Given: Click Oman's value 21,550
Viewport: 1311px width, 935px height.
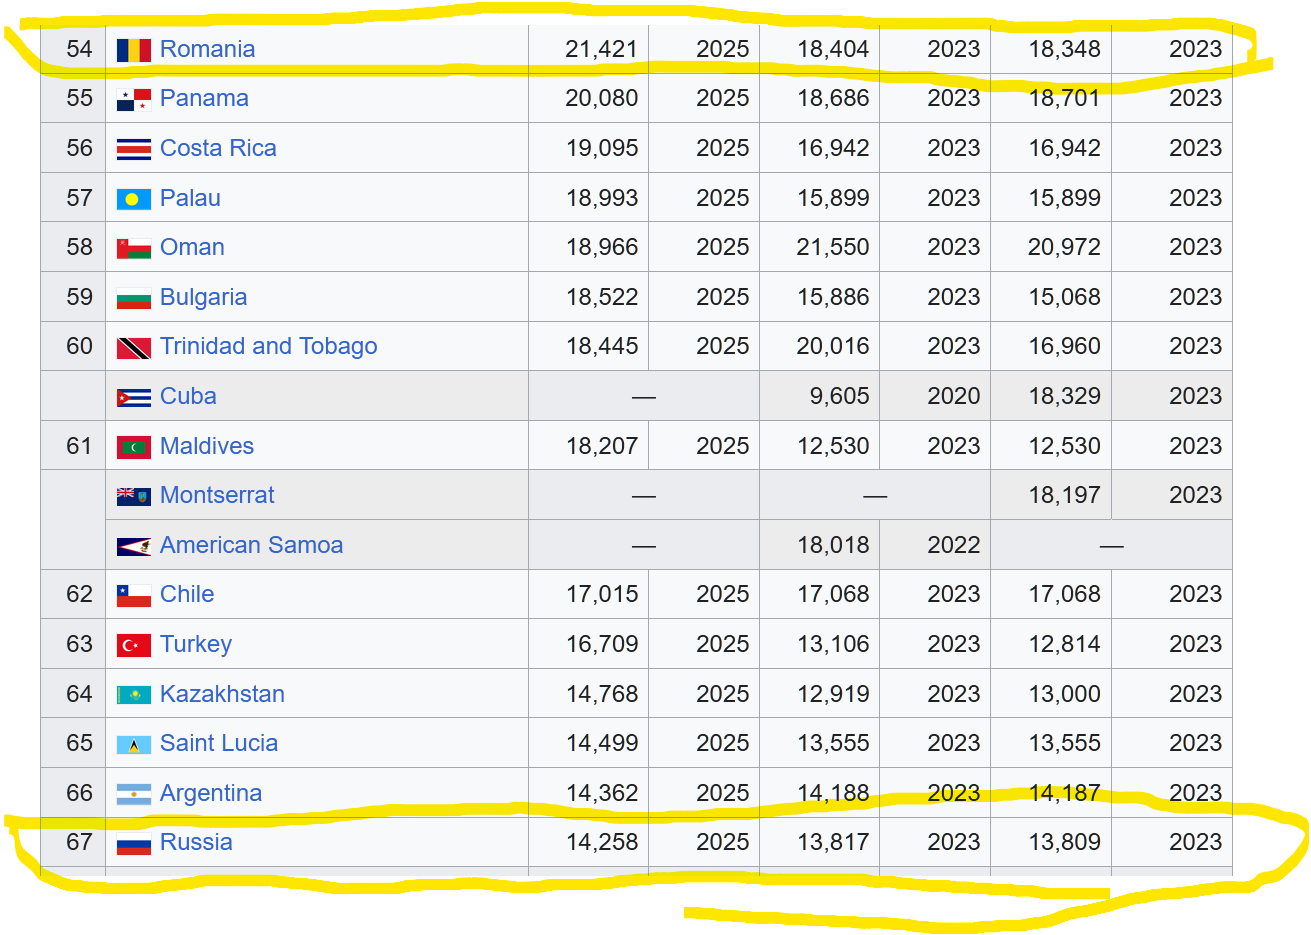Looking at the screenshot, I should coord(832,247).
